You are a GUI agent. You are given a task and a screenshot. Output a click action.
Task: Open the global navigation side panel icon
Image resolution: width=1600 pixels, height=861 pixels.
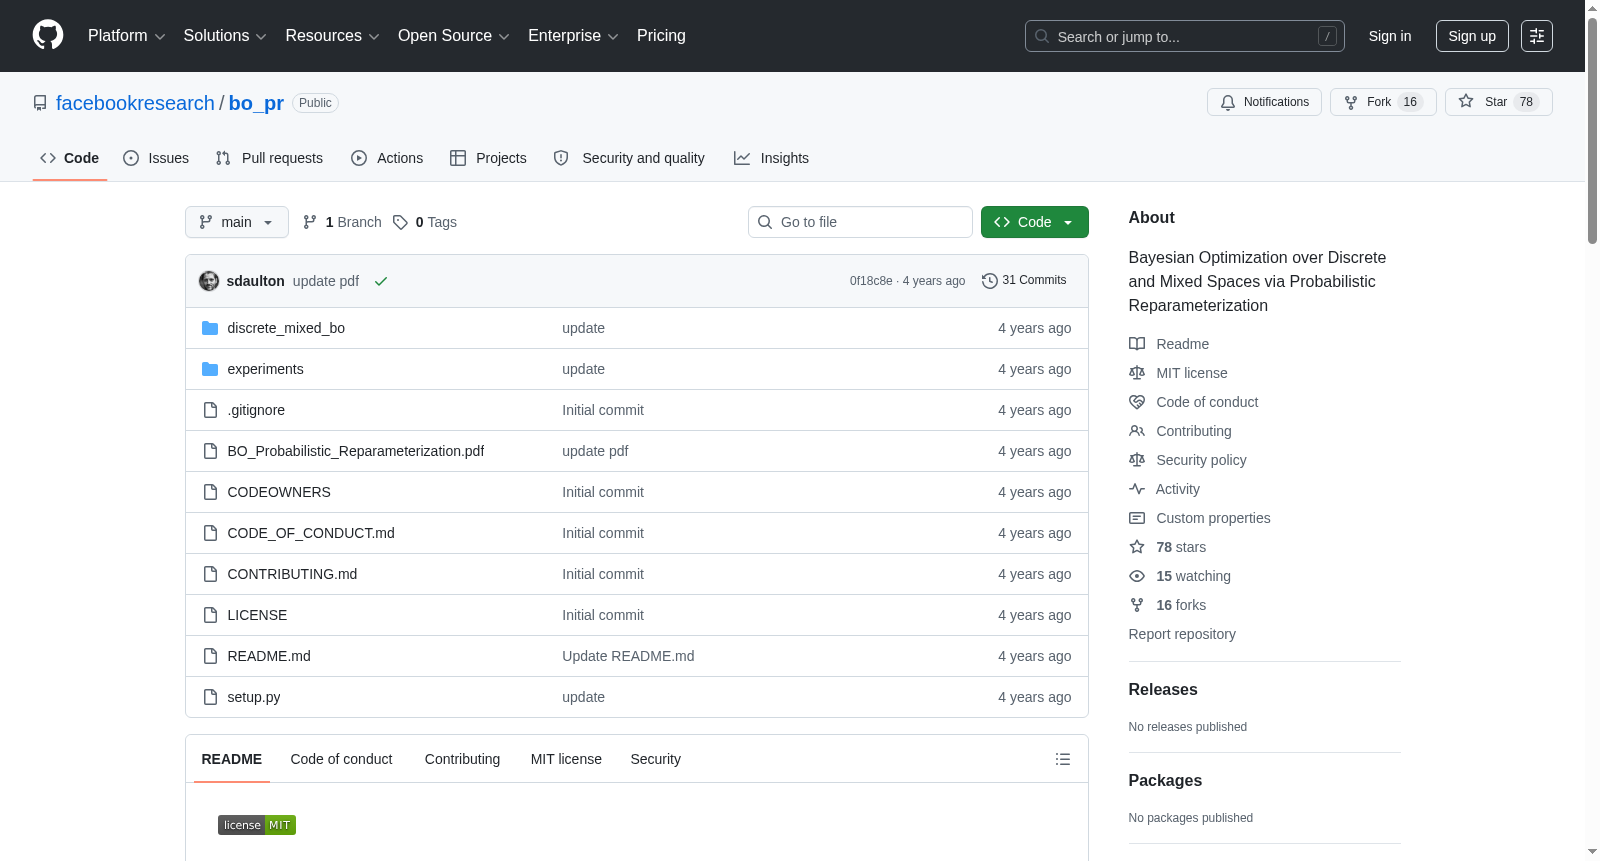pyautogui.click(x=1537, y=36)
